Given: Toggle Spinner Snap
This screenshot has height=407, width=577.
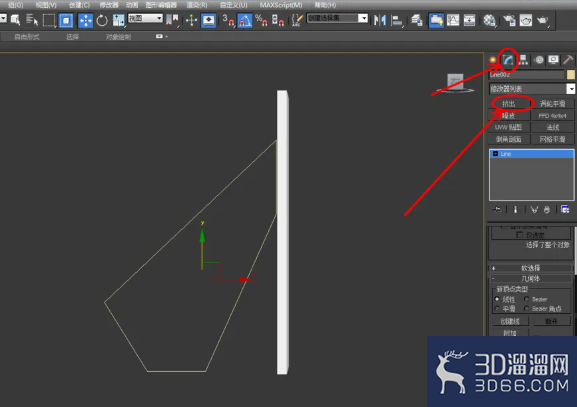Looking at the screenshot, I should (x=277, y=20).
